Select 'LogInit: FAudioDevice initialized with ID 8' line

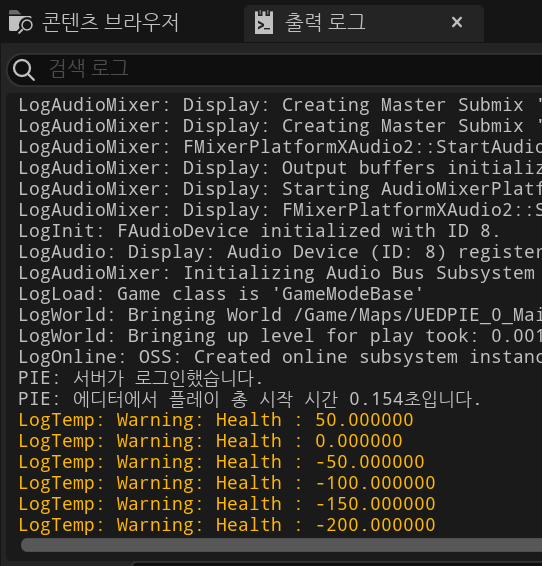coord(259,231)
